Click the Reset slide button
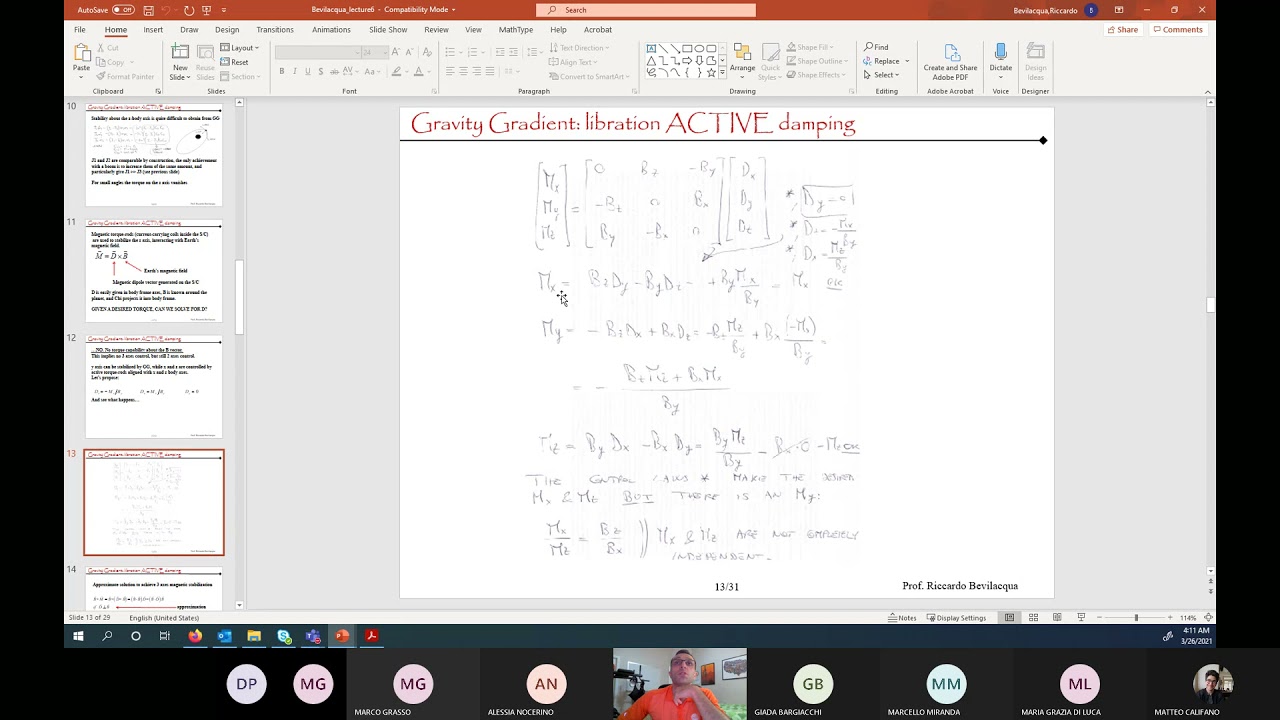 235,62
